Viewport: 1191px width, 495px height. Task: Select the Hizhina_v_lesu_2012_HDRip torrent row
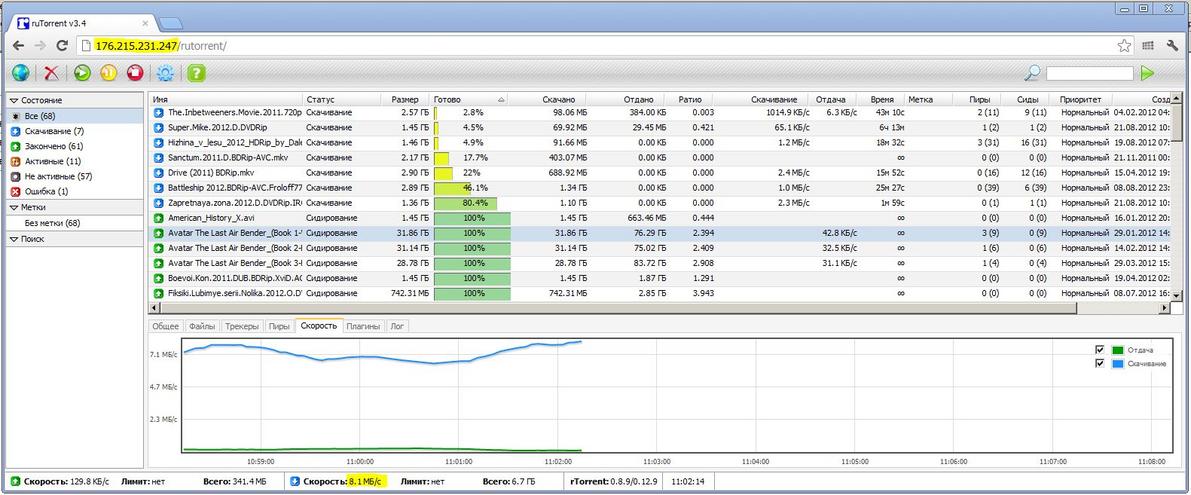[x=659, y=143]
